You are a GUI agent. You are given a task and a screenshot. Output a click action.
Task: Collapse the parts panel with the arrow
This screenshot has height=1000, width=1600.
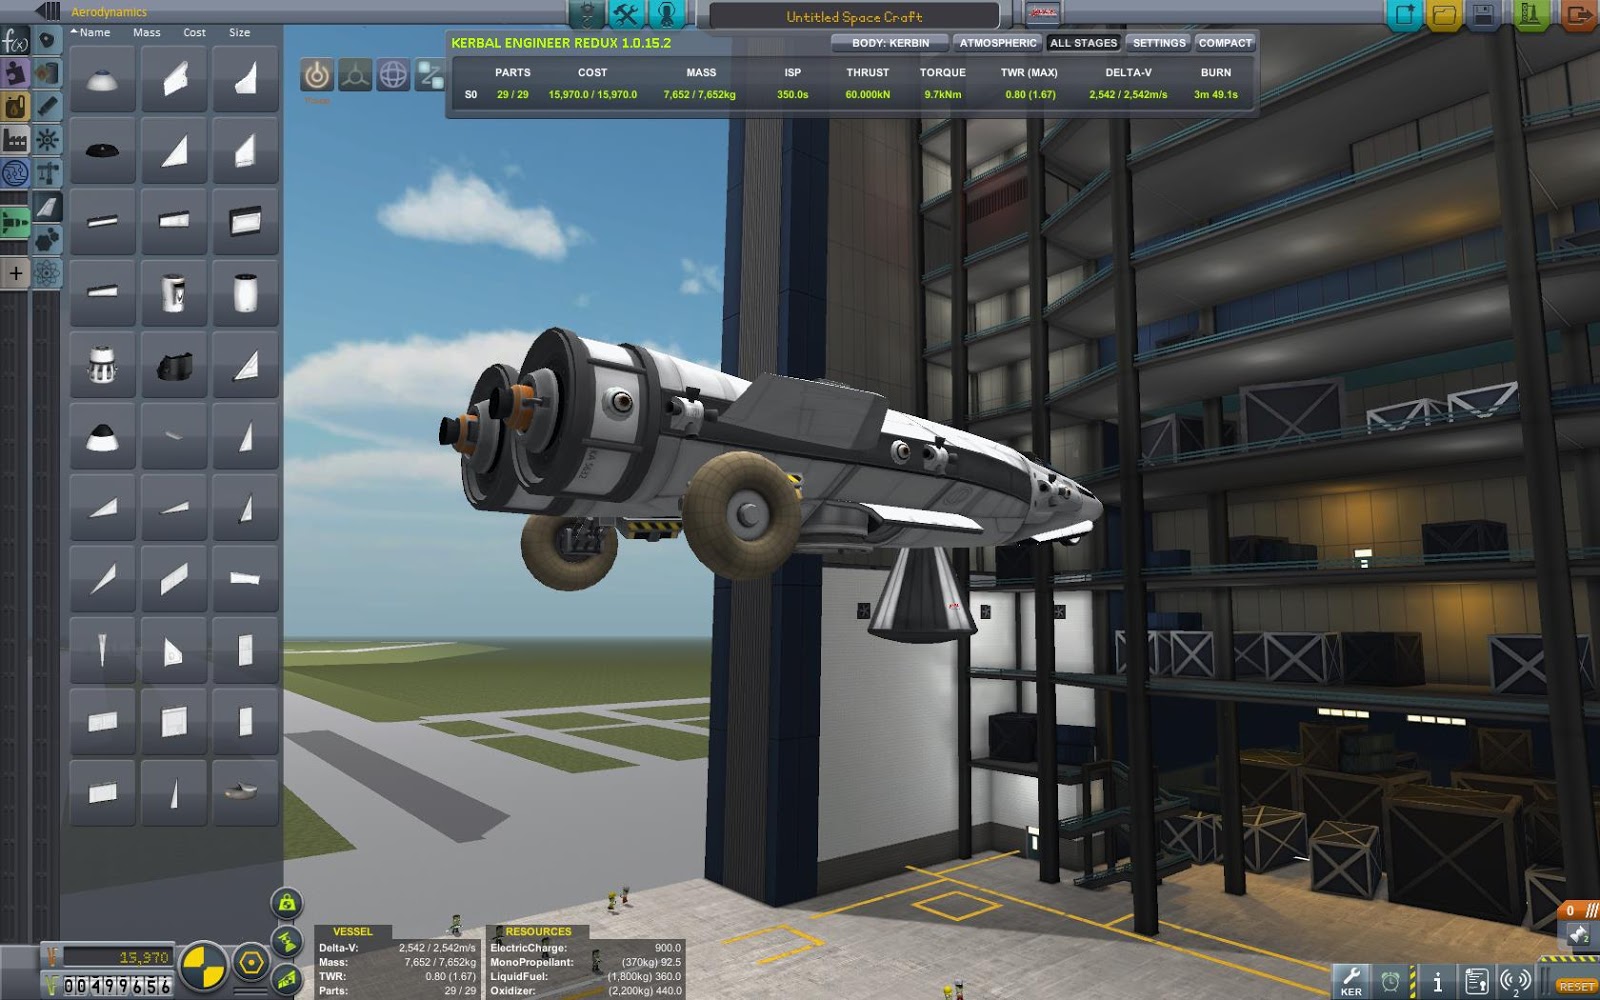pos(47,12)
